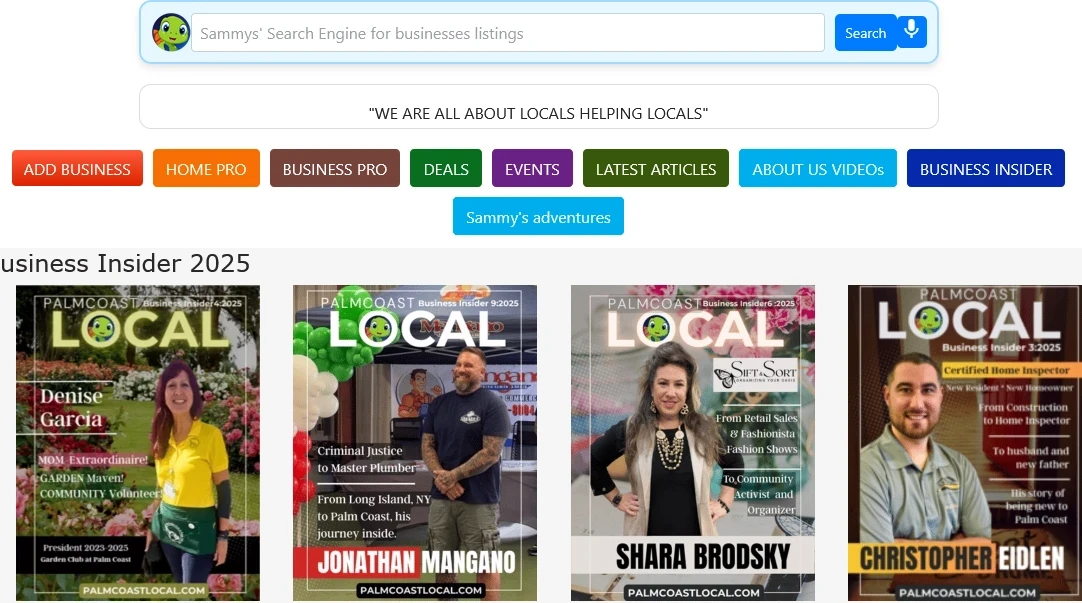
Task: Select the HOME PRO button
Action: pyautogui.click(x=206, y=168)
